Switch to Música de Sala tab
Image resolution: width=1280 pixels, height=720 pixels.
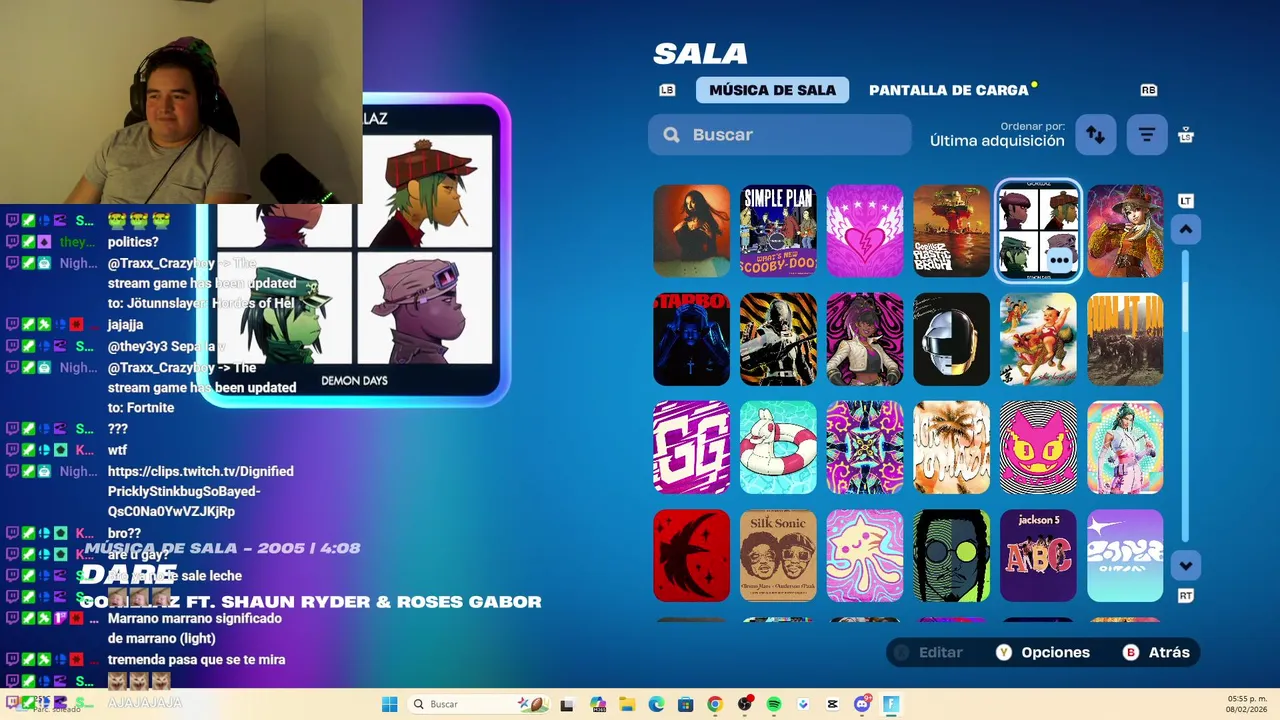click(x=772, y=90)
